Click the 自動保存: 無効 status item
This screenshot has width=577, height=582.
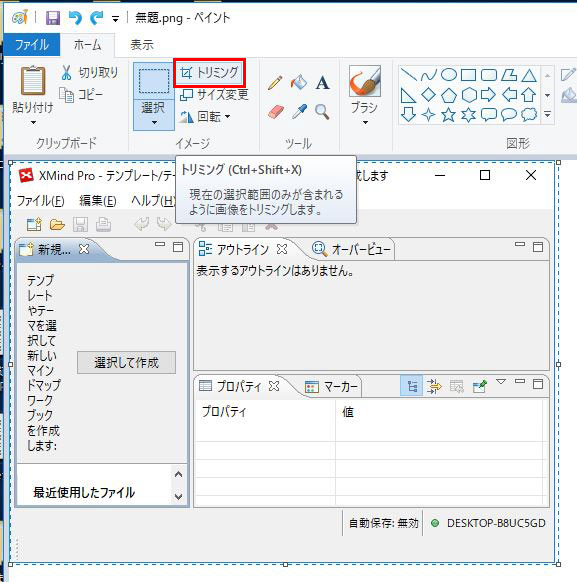click(x=383, y=523)
